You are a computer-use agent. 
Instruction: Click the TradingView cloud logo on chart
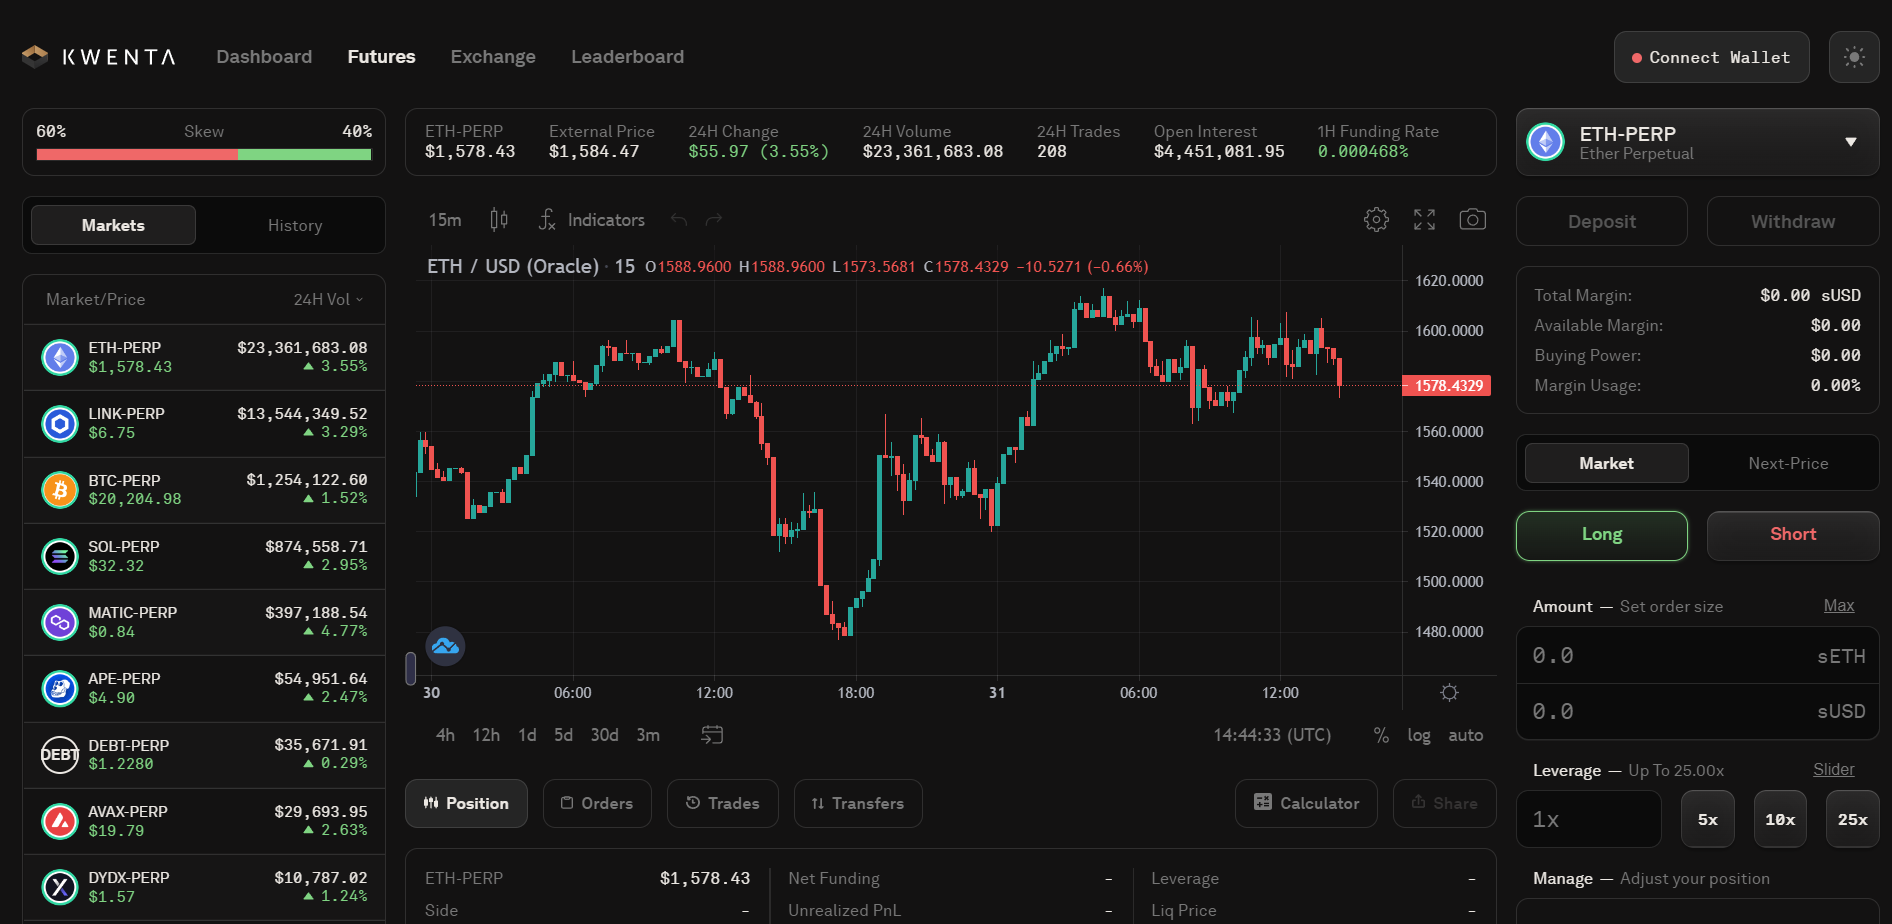445,647
